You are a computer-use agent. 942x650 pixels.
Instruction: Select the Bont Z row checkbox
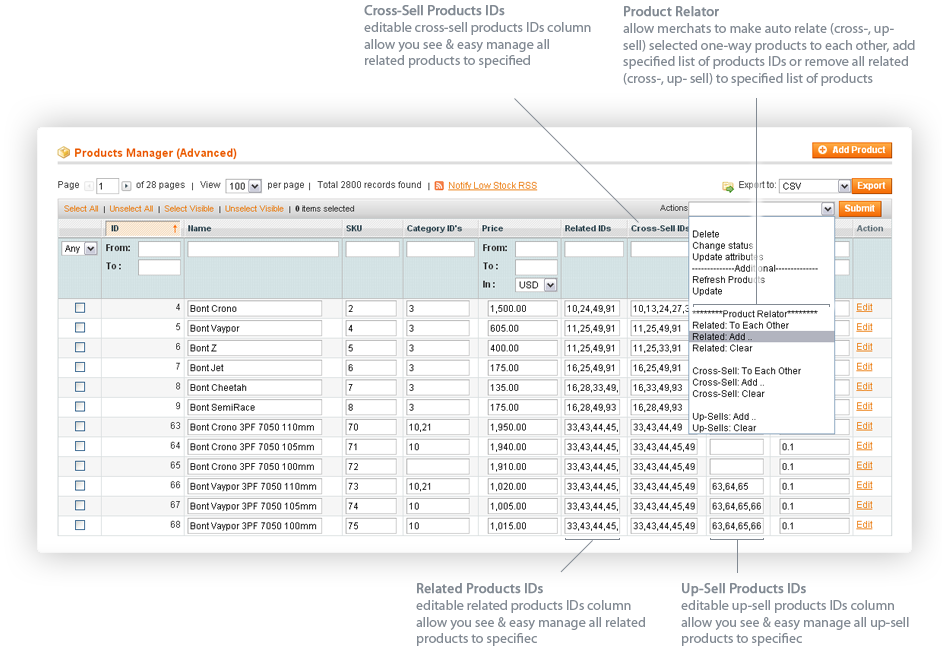click(80, 347)
